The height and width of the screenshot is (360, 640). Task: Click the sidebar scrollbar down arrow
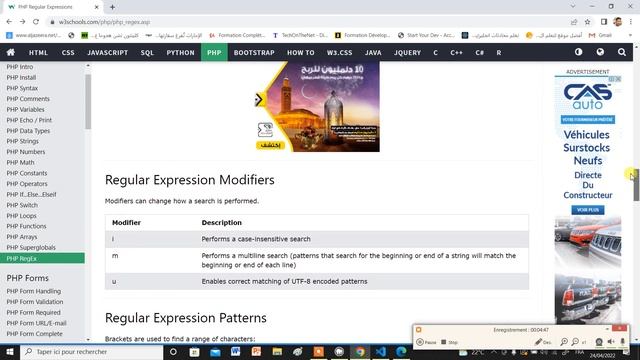(88, 339)
